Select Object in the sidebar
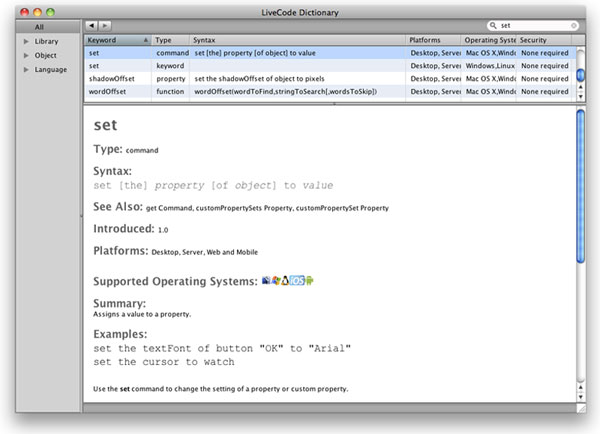Screen dimensions: 600x434 [x=46, y=55]
